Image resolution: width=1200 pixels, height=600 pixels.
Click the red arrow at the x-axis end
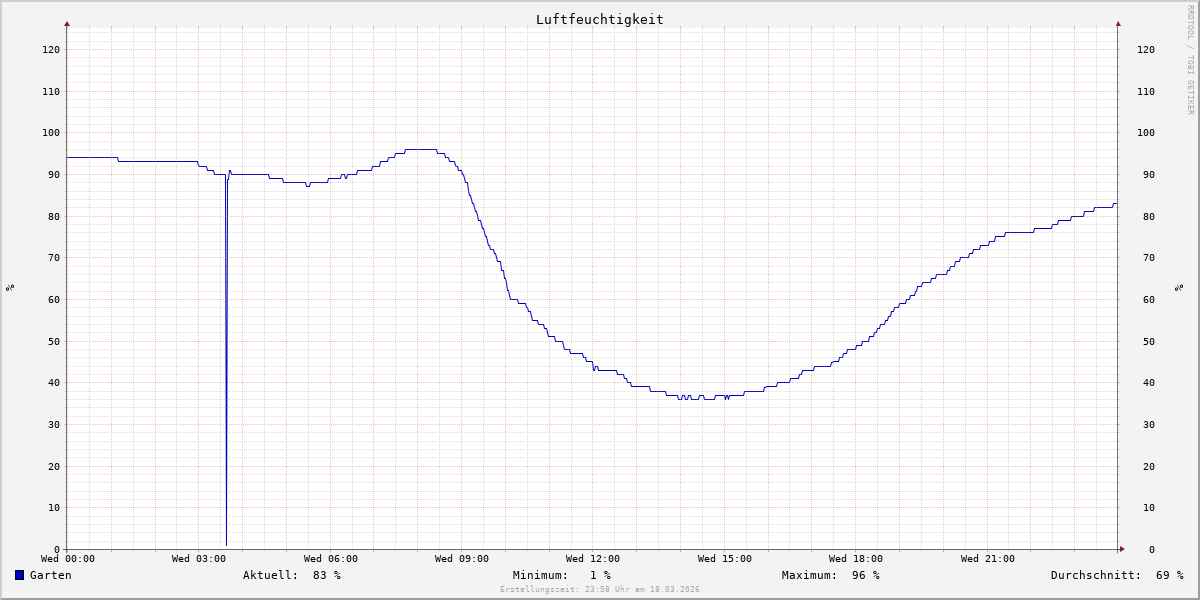coord(1121,549)
